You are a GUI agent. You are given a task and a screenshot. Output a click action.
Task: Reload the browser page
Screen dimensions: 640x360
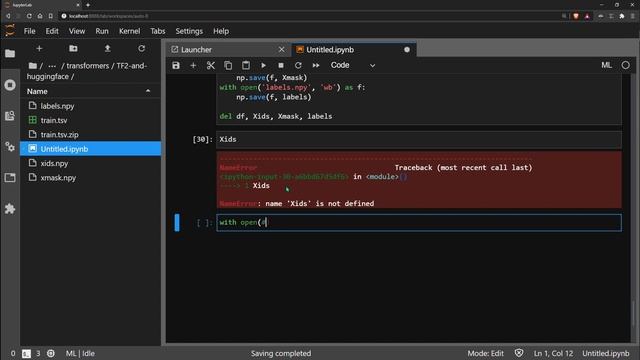point(29,16)
